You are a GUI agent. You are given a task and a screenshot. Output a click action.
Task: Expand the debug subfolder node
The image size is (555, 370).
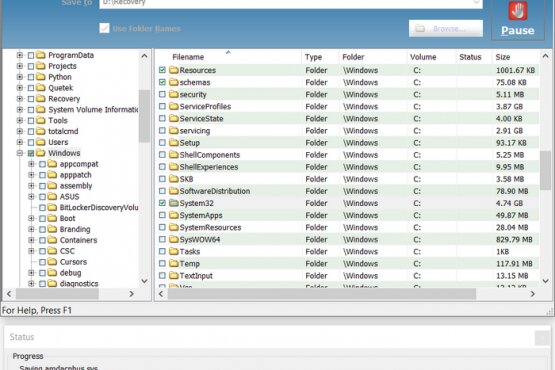point(31,273)
